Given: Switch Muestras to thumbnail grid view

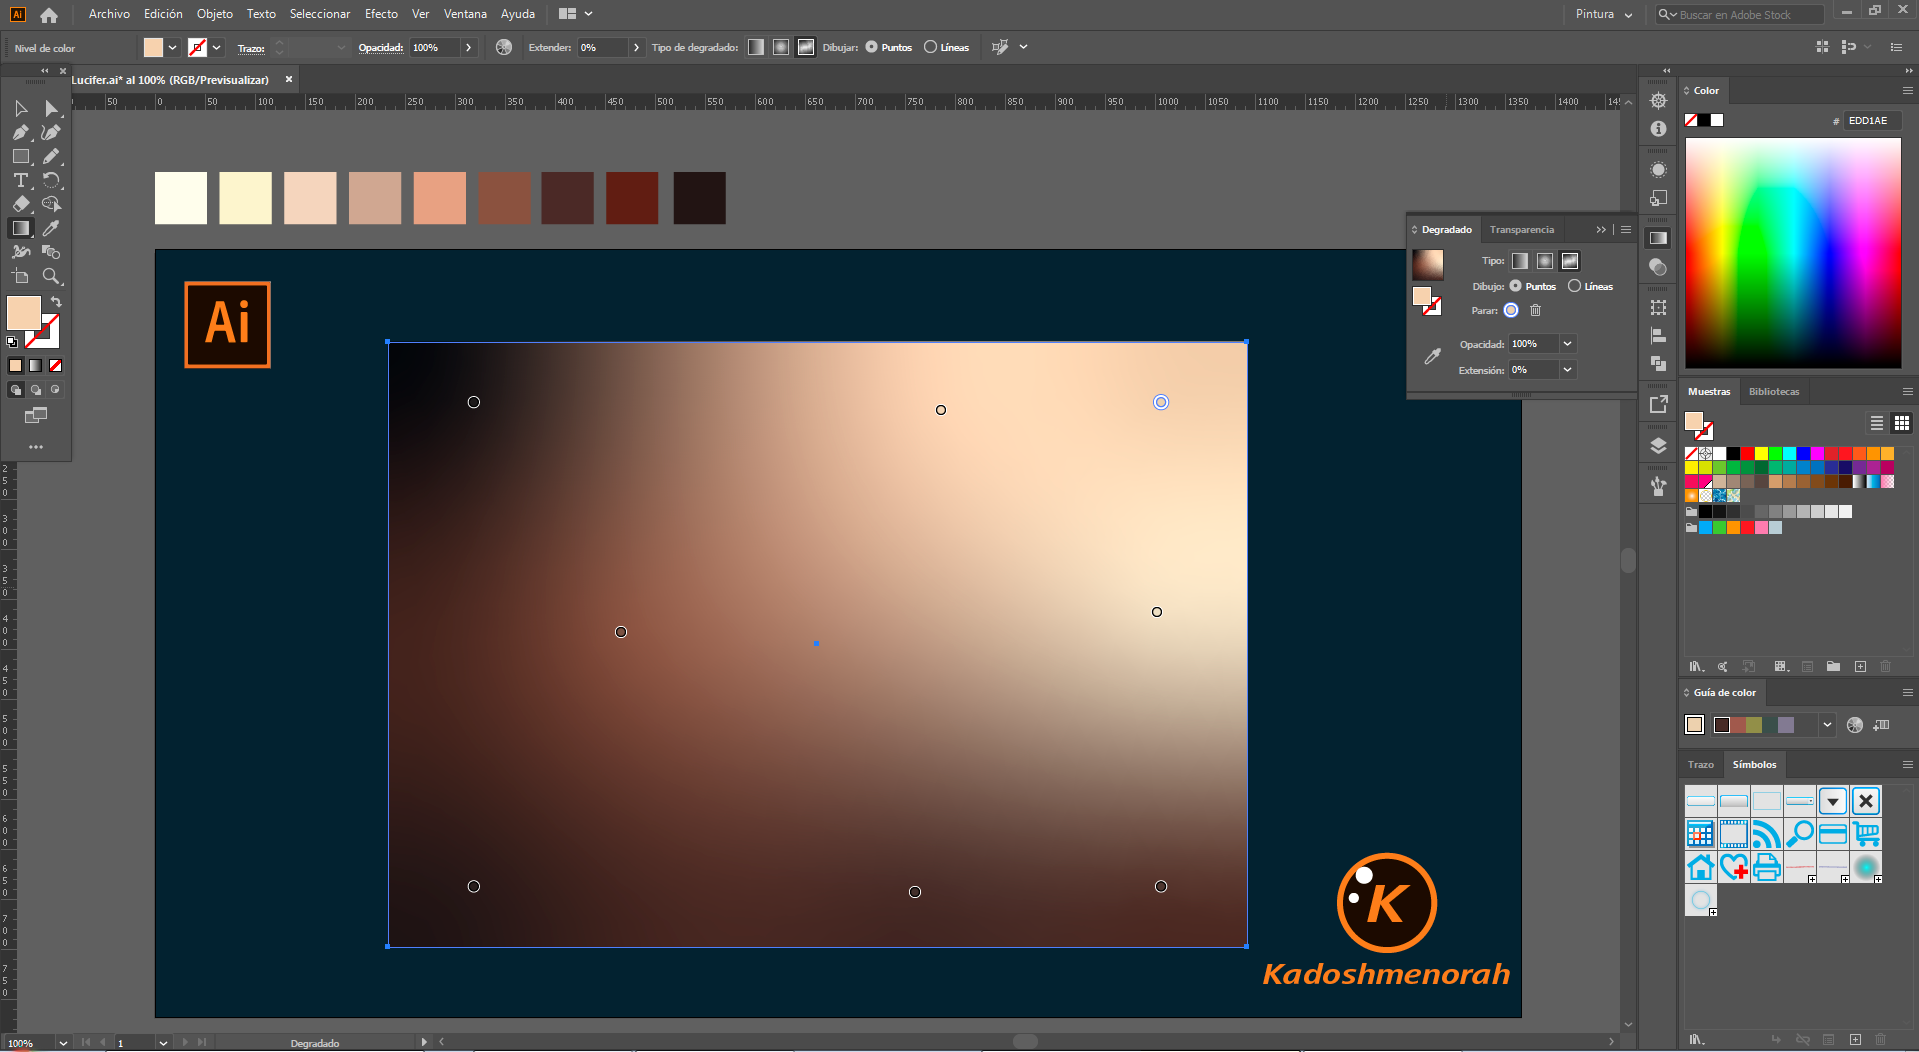Looking at the screenshot, I should (x=1902, y=423).
